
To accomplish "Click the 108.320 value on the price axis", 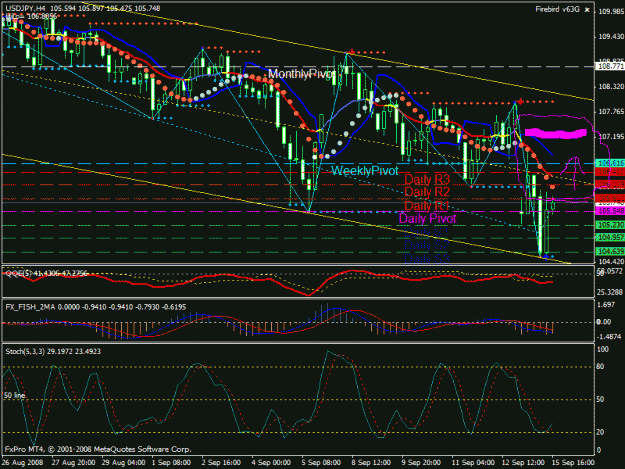I will [x=611, y=86].
